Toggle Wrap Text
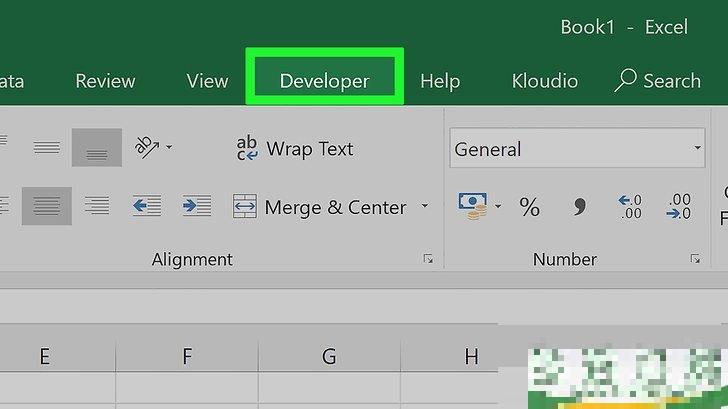The width and height of the screenshot is (728, 409). pyautogui.click(x=294, y=148)
